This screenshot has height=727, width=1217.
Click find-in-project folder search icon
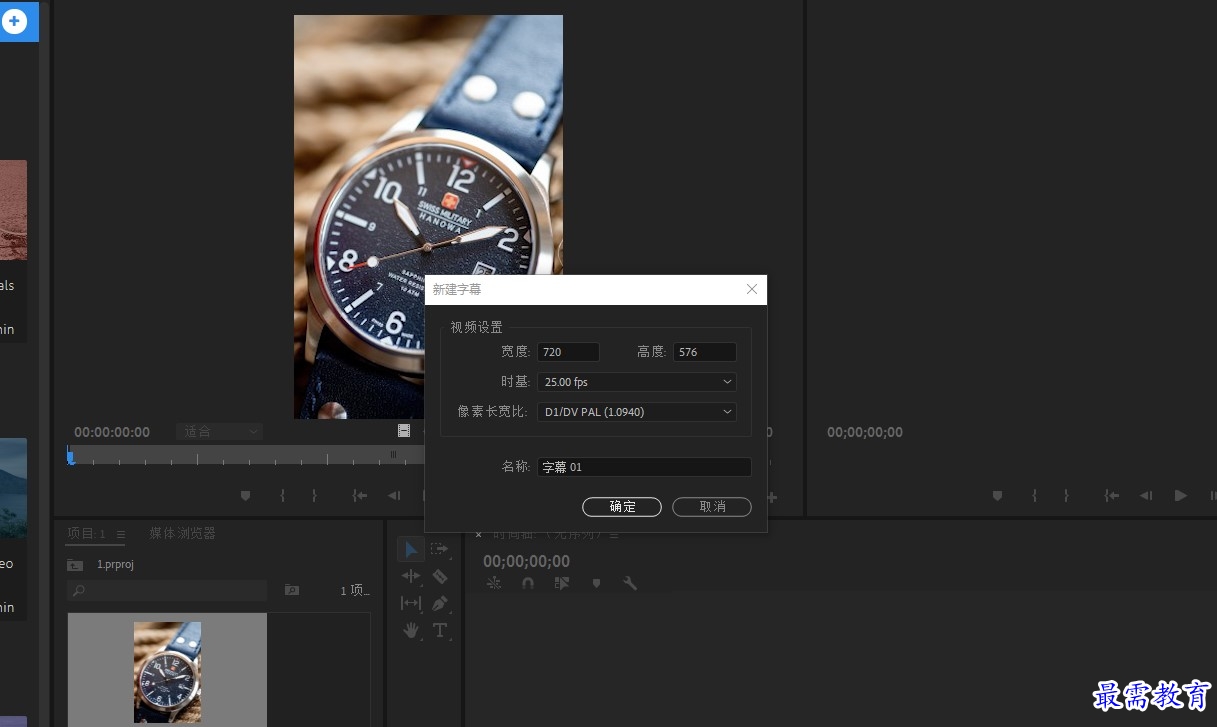(x=291, y=590)
